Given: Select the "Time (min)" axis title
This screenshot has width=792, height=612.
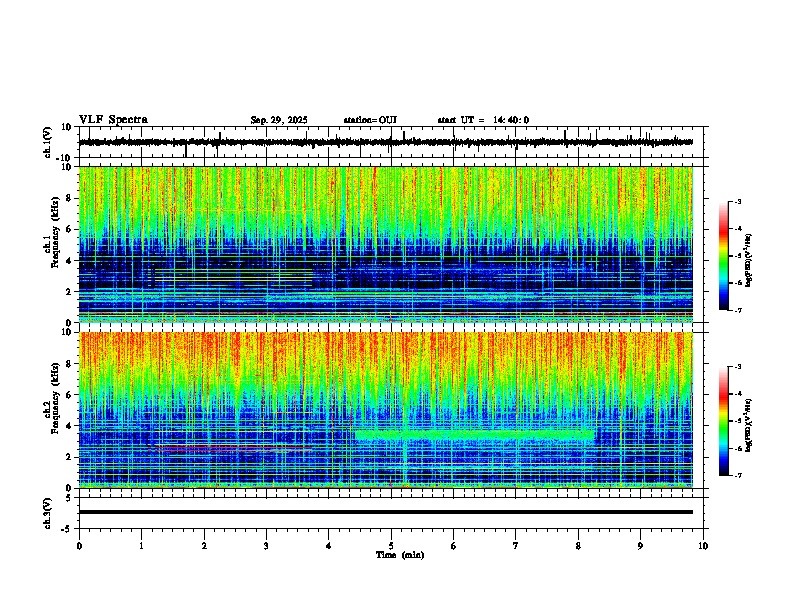Looking at the screenshot, I should point(400,555).
